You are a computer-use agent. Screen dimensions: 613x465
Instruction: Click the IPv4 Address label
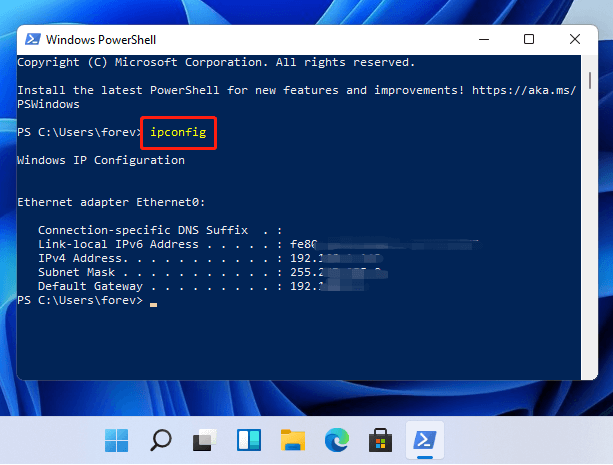click(x=82, y=259)
